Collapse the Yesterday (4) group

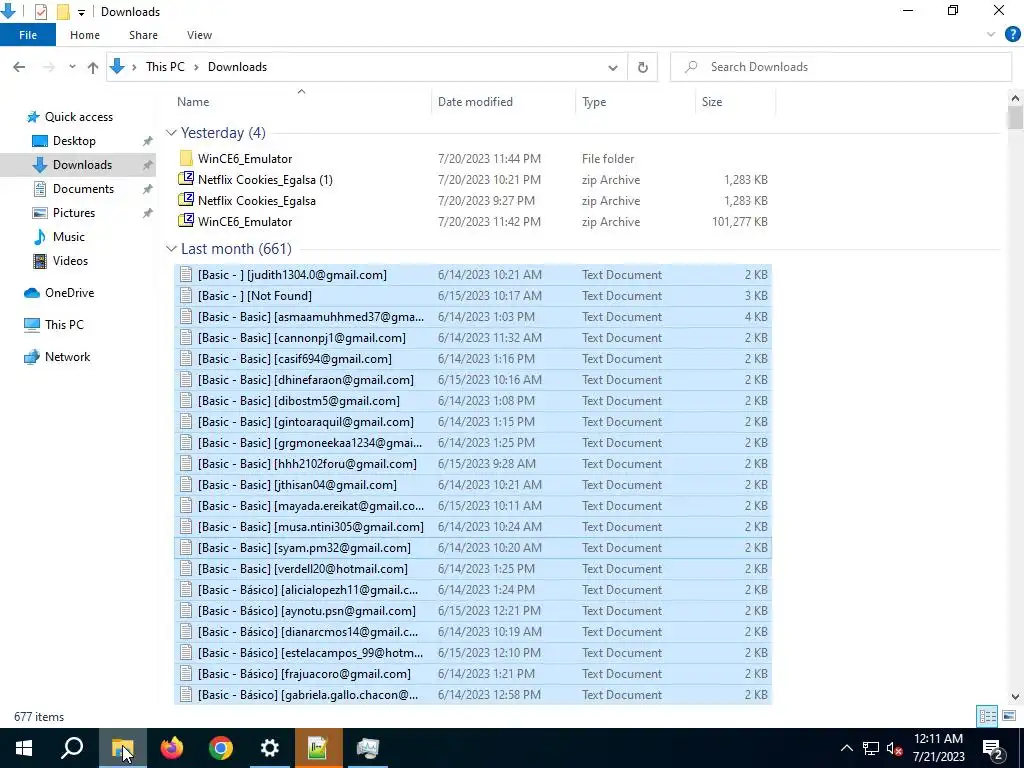[171, 133]
